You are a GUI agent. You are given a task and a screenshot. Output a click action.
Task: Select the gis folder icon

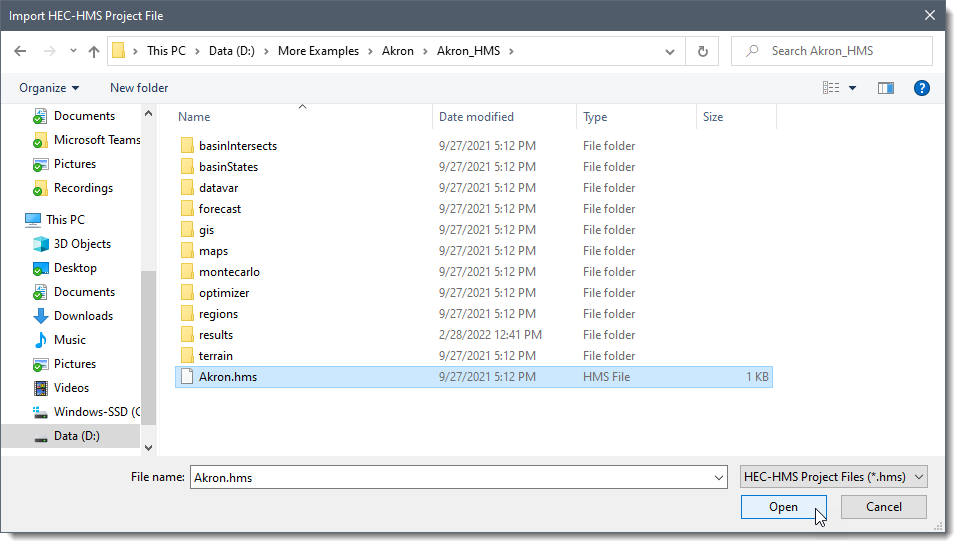[187, 229]
